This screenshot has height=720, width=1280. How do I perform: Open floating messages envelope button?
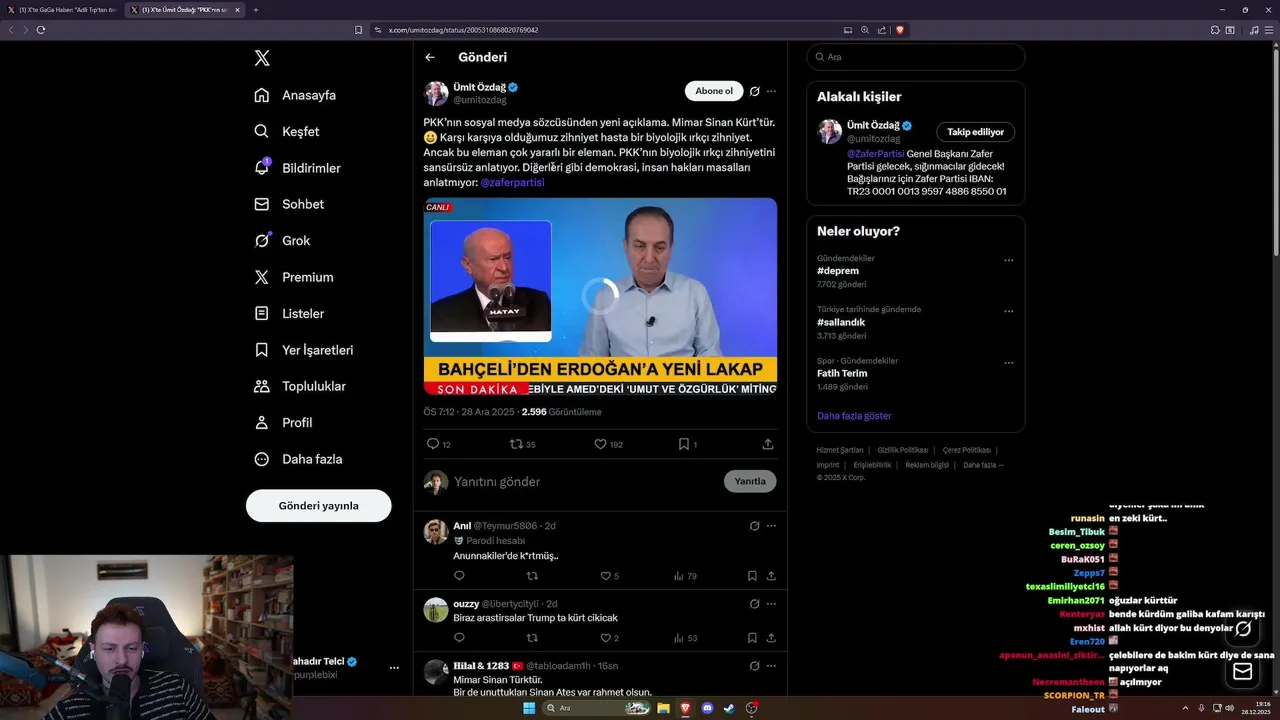click(x=1243, y=671)
